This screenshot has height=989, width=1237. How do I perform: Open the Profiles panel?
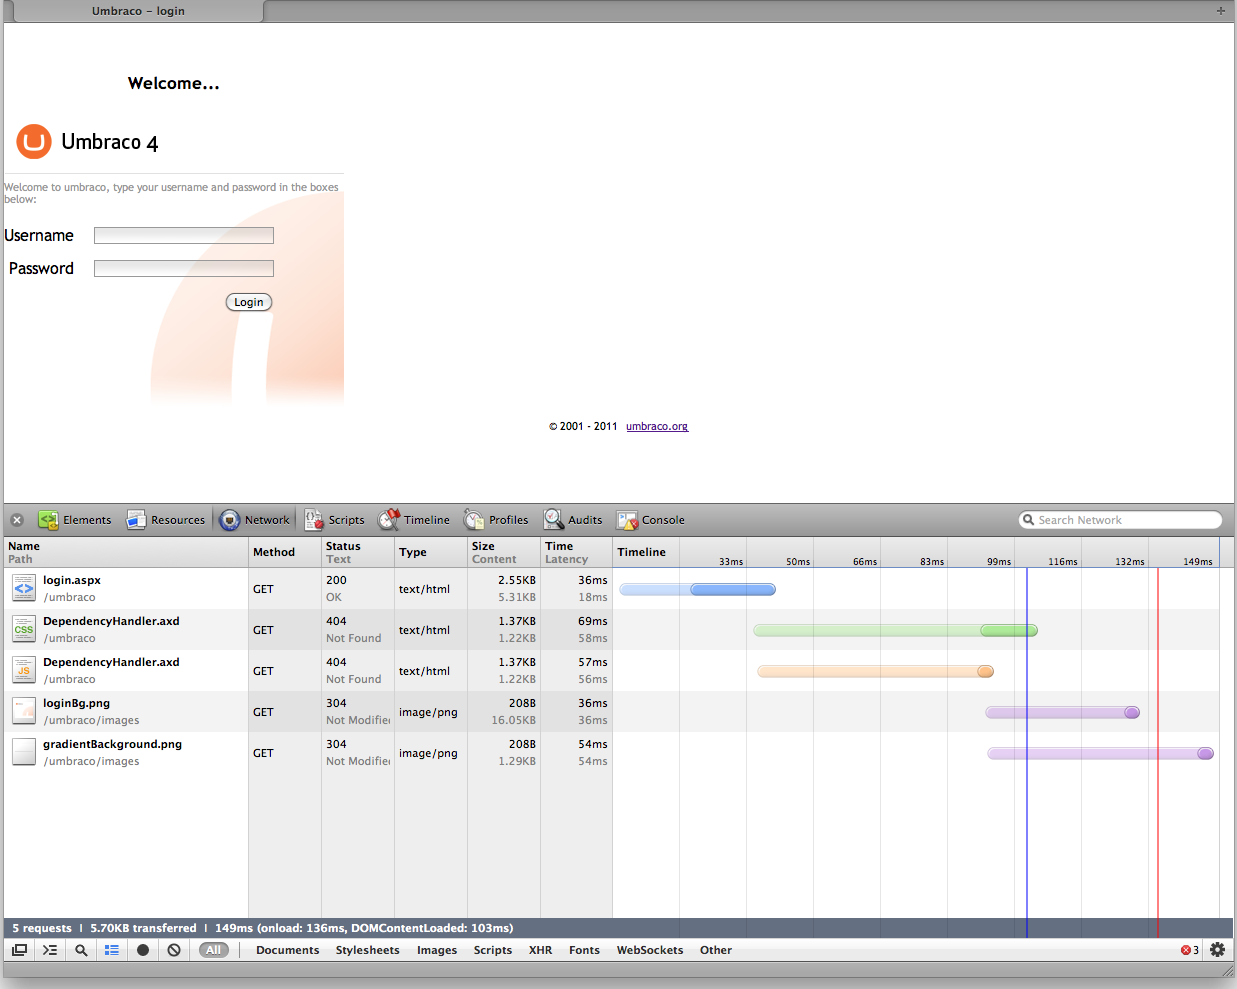[x=497, y=520]
